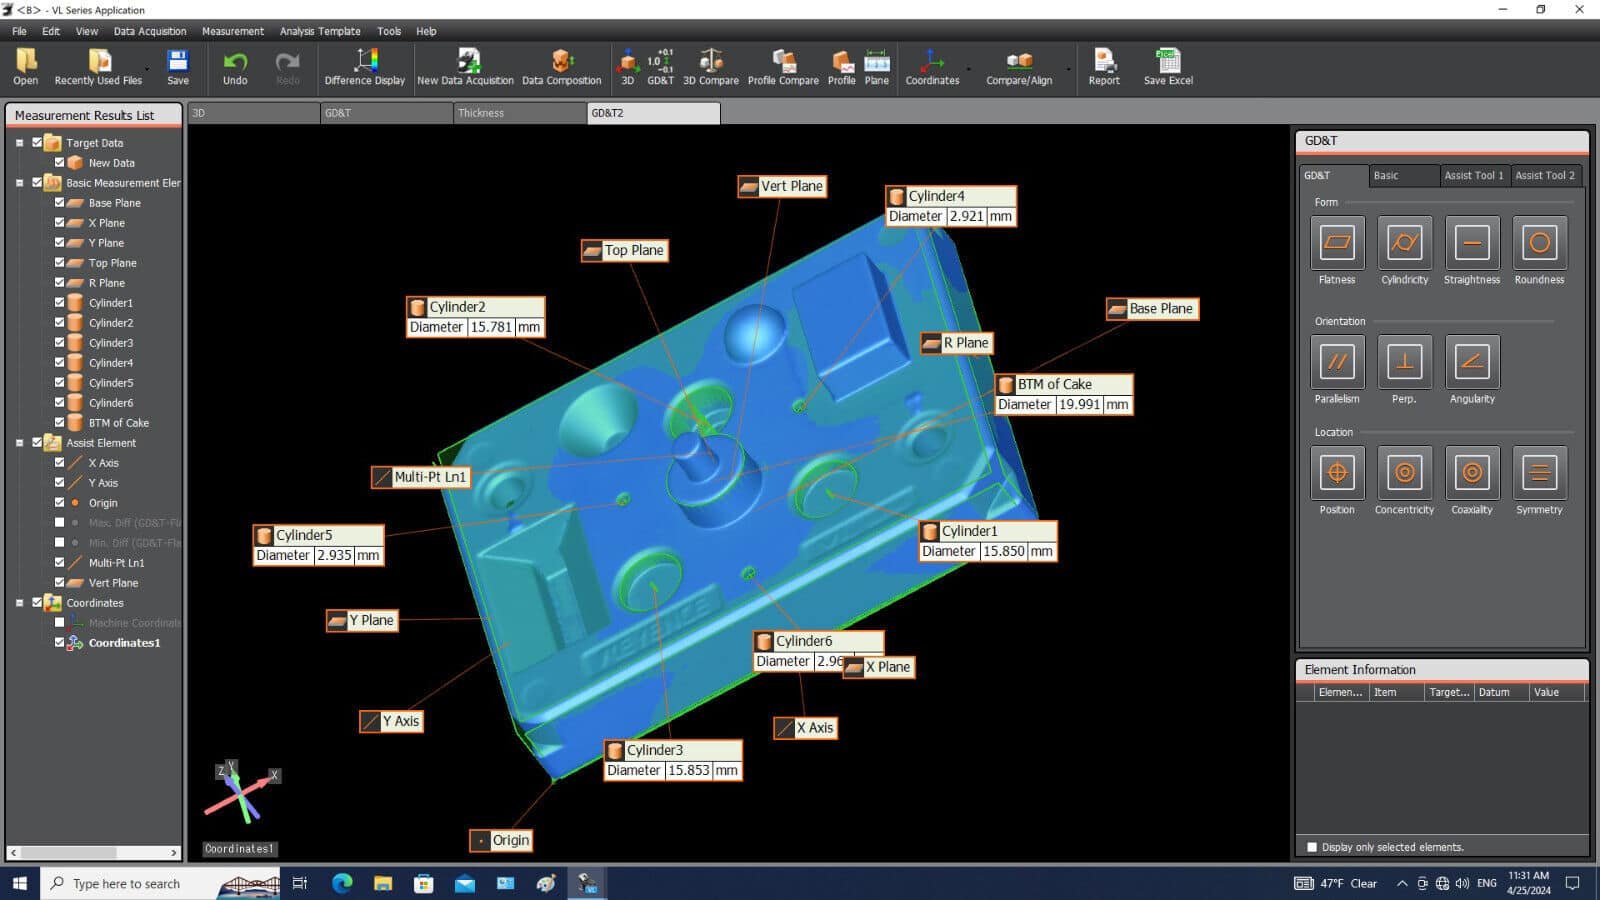
Task: Generate a Report from the toolbar
Action: click(1104, 67)
